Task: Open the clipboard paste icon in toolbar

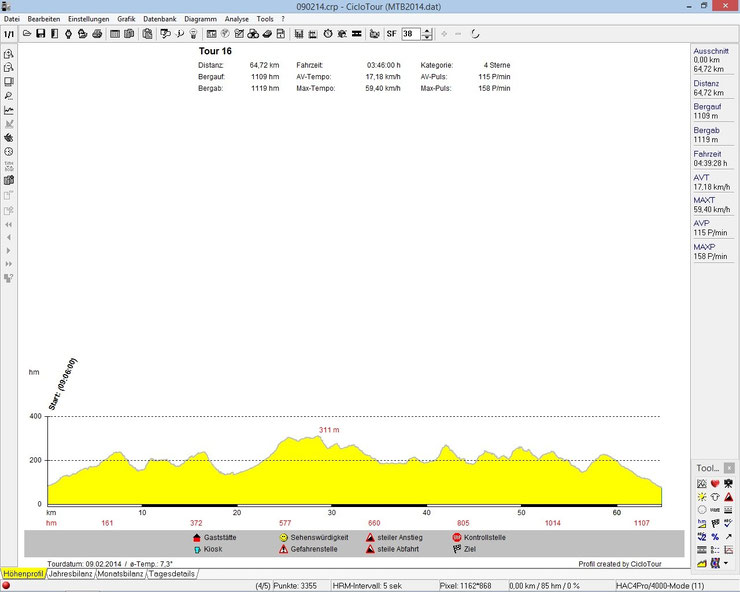Action: pyautogui.click(x=147, y=34)
